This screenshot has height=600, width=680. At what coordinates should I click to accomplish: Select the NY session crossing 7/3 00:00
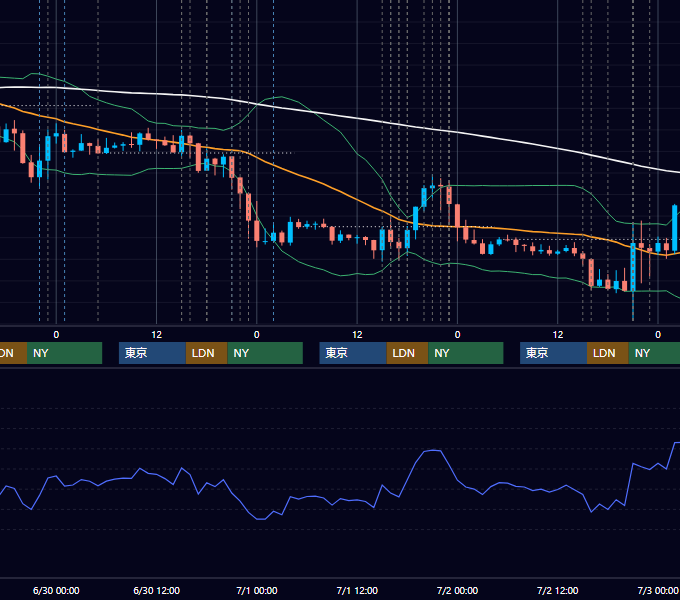(654, 353)
